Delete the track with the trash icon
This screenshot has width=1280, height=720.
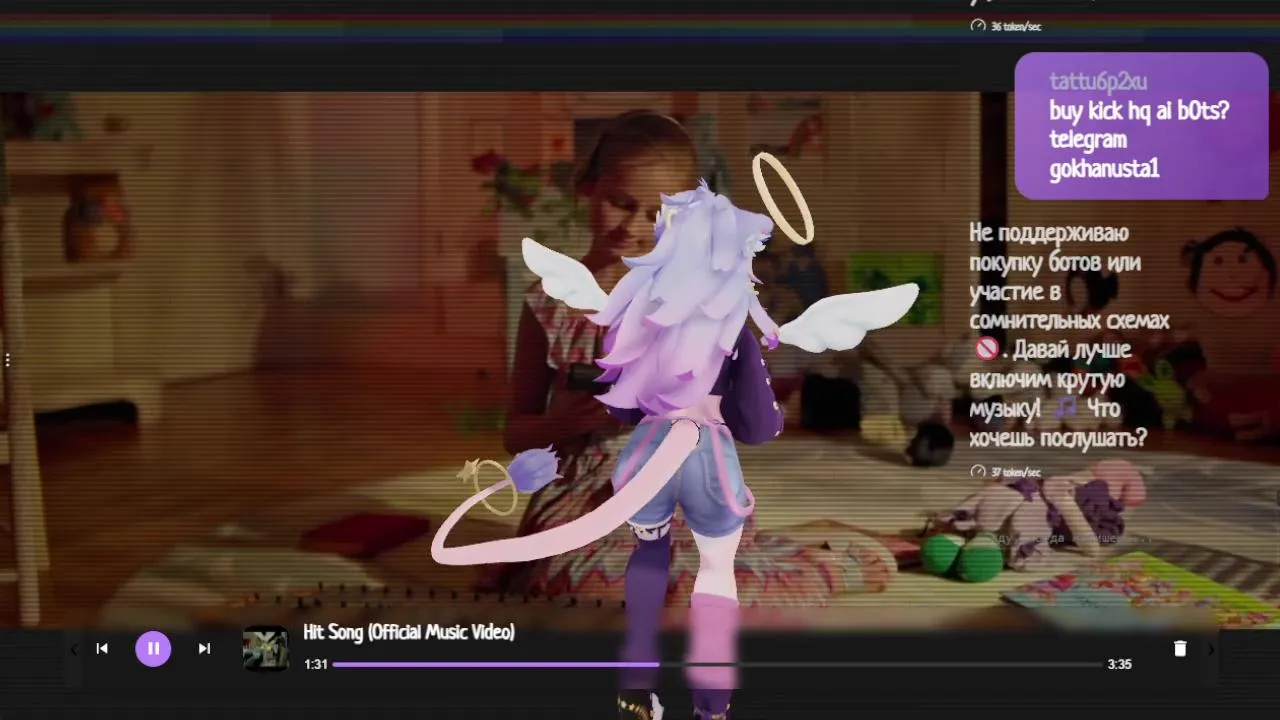[1180, 649]
